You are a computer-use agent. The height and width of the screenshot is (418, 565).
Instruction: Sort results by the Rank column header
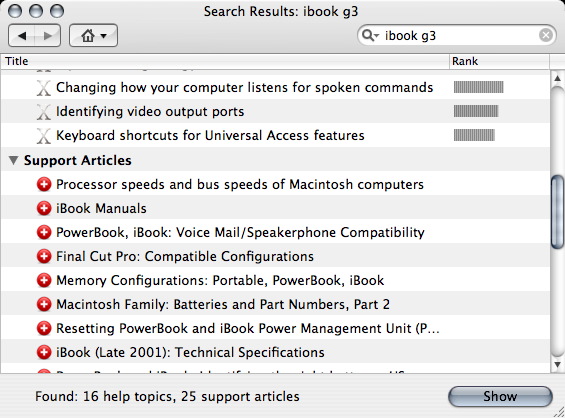point(499,61)
